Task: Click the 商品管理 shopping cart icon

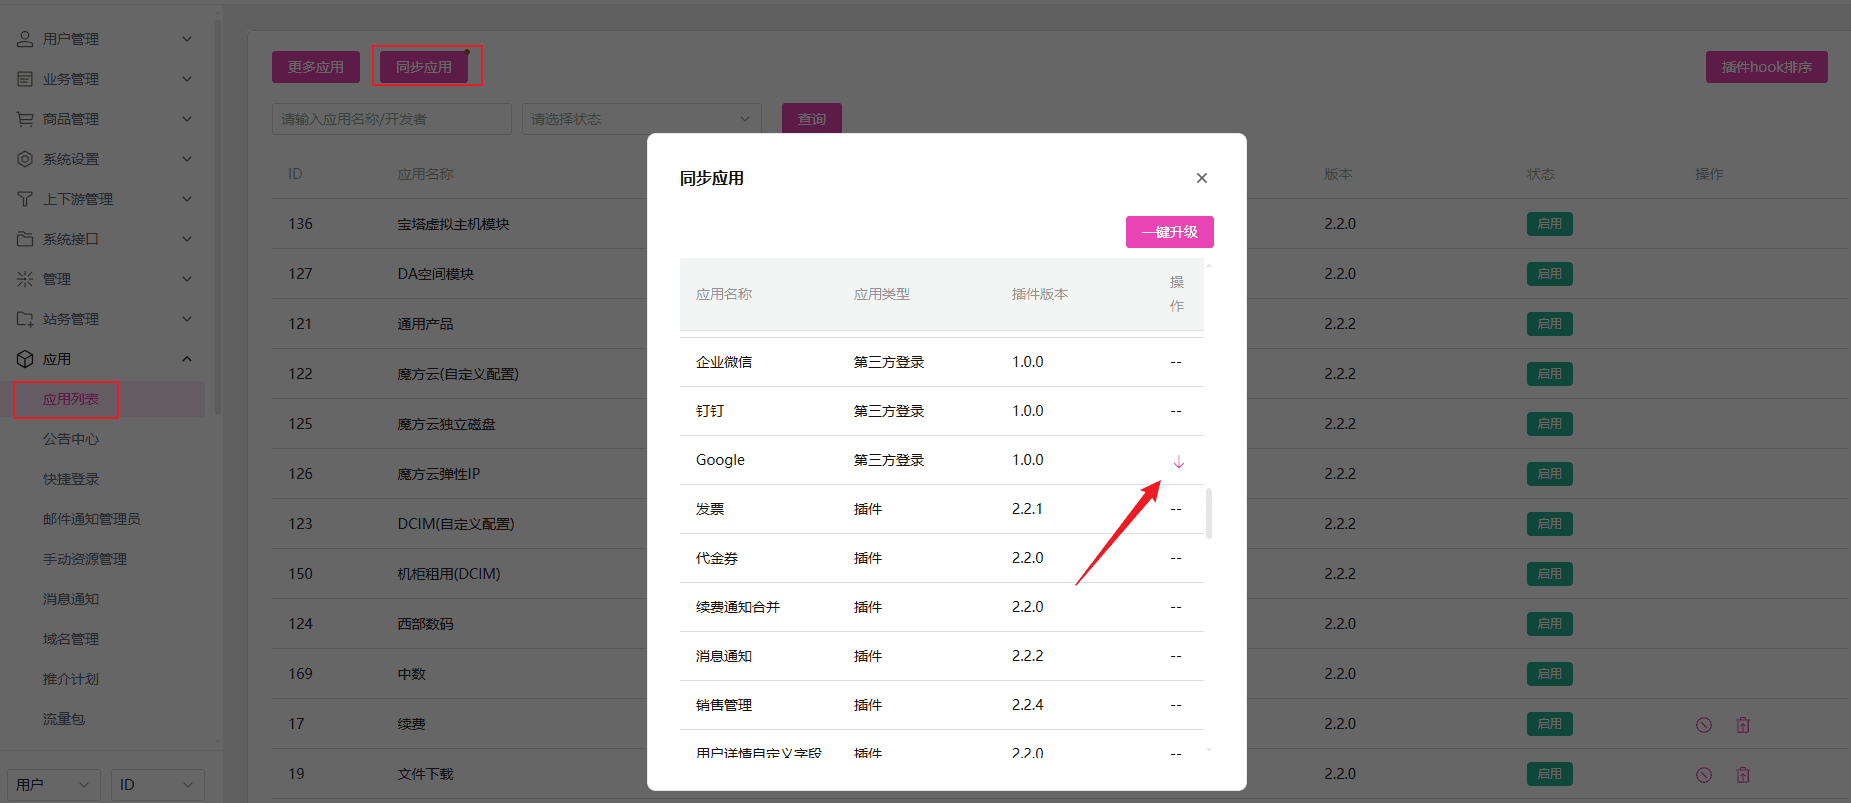Action: [x=25, y=119]
